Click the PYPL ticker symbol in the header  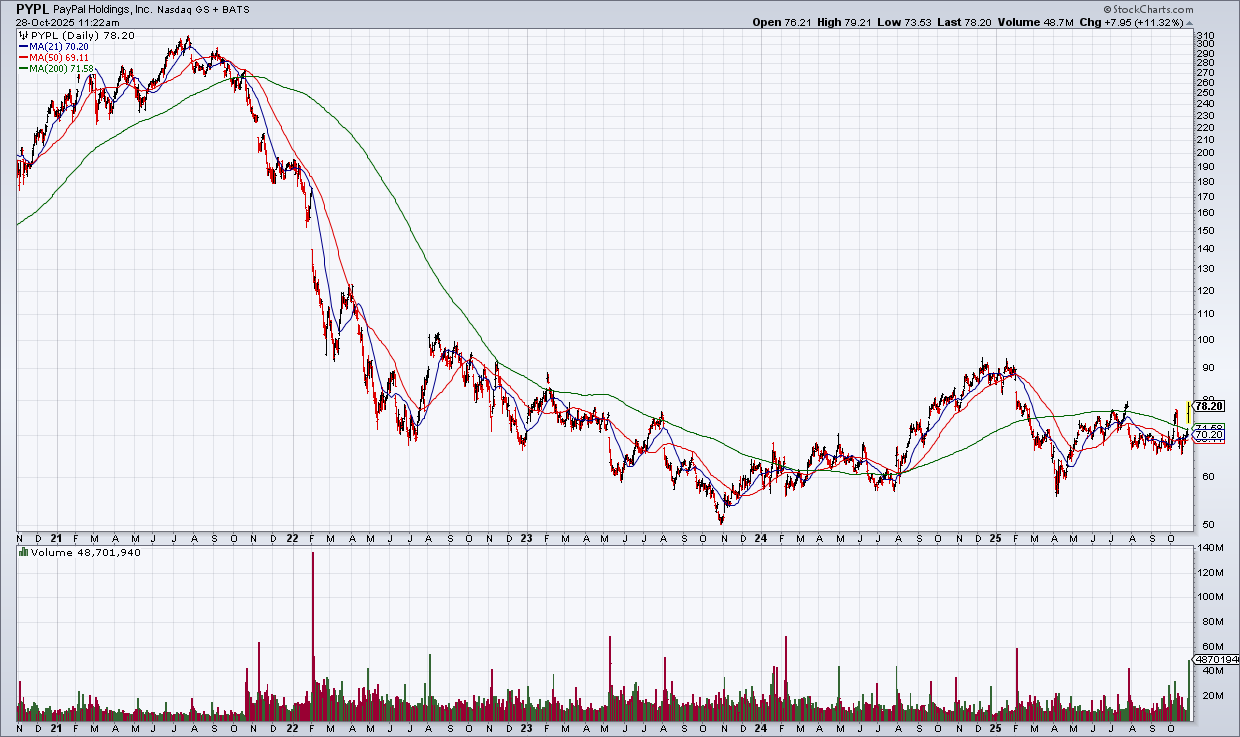tap(33, 8)
